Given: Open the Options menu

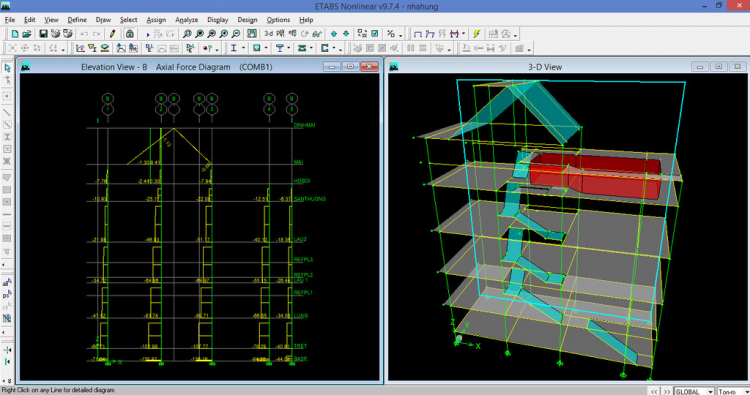Looking at the screenshot, I should 278,20.
